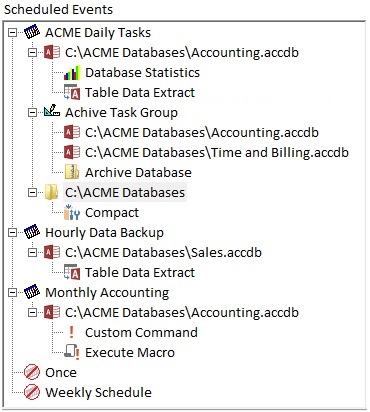Click the Execute Macro scroll icon
Viewport: 370px width, 412px height.
(72, 353)
